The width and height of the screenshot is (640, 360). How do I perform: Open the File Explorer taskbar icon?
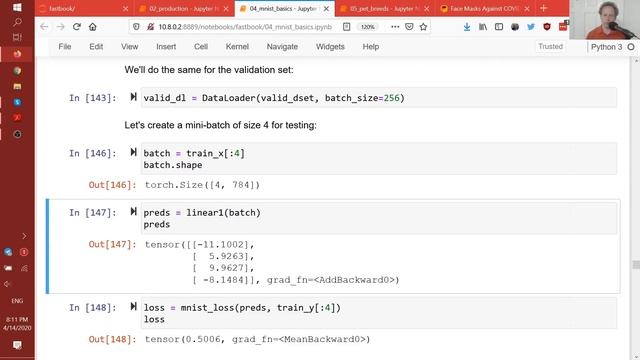tap(17, 87)
